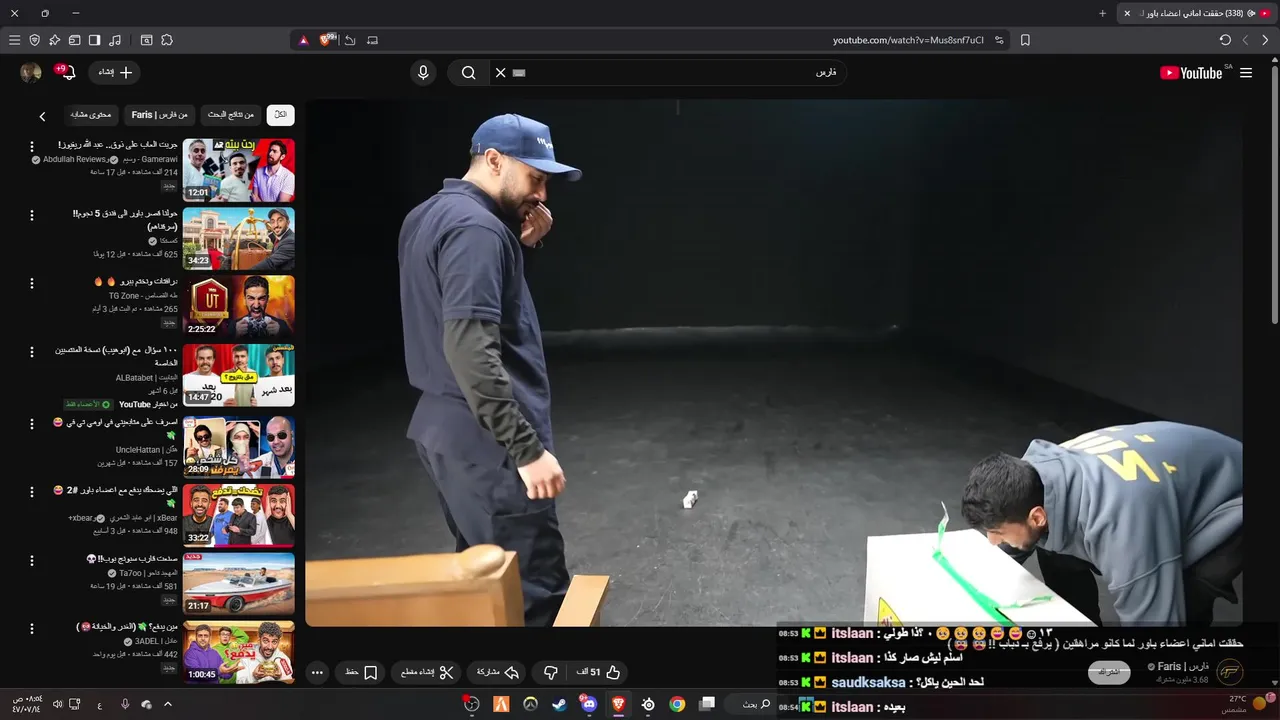Click the Create clip scissors button
The image size is (1280, 720).
(428, 672)
